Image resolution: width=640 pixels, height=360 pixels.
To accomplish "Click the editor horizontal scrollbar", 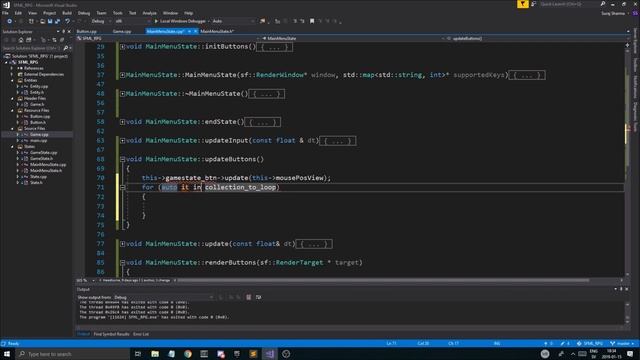I will click(384, 281).
